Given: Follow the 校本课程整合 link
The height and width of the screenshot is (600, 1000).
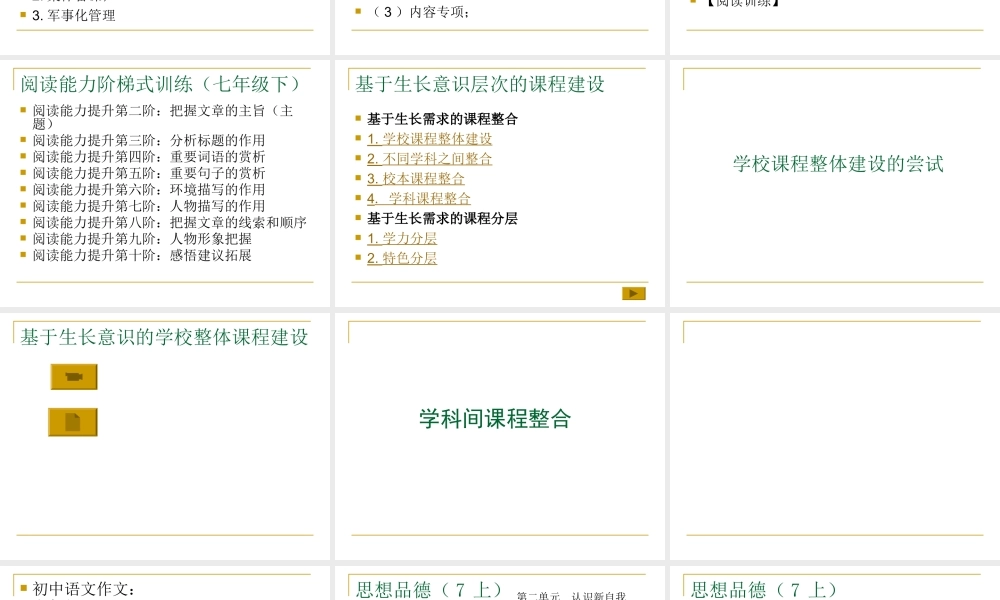Looking at the screenshot, I should click(413, 178).
